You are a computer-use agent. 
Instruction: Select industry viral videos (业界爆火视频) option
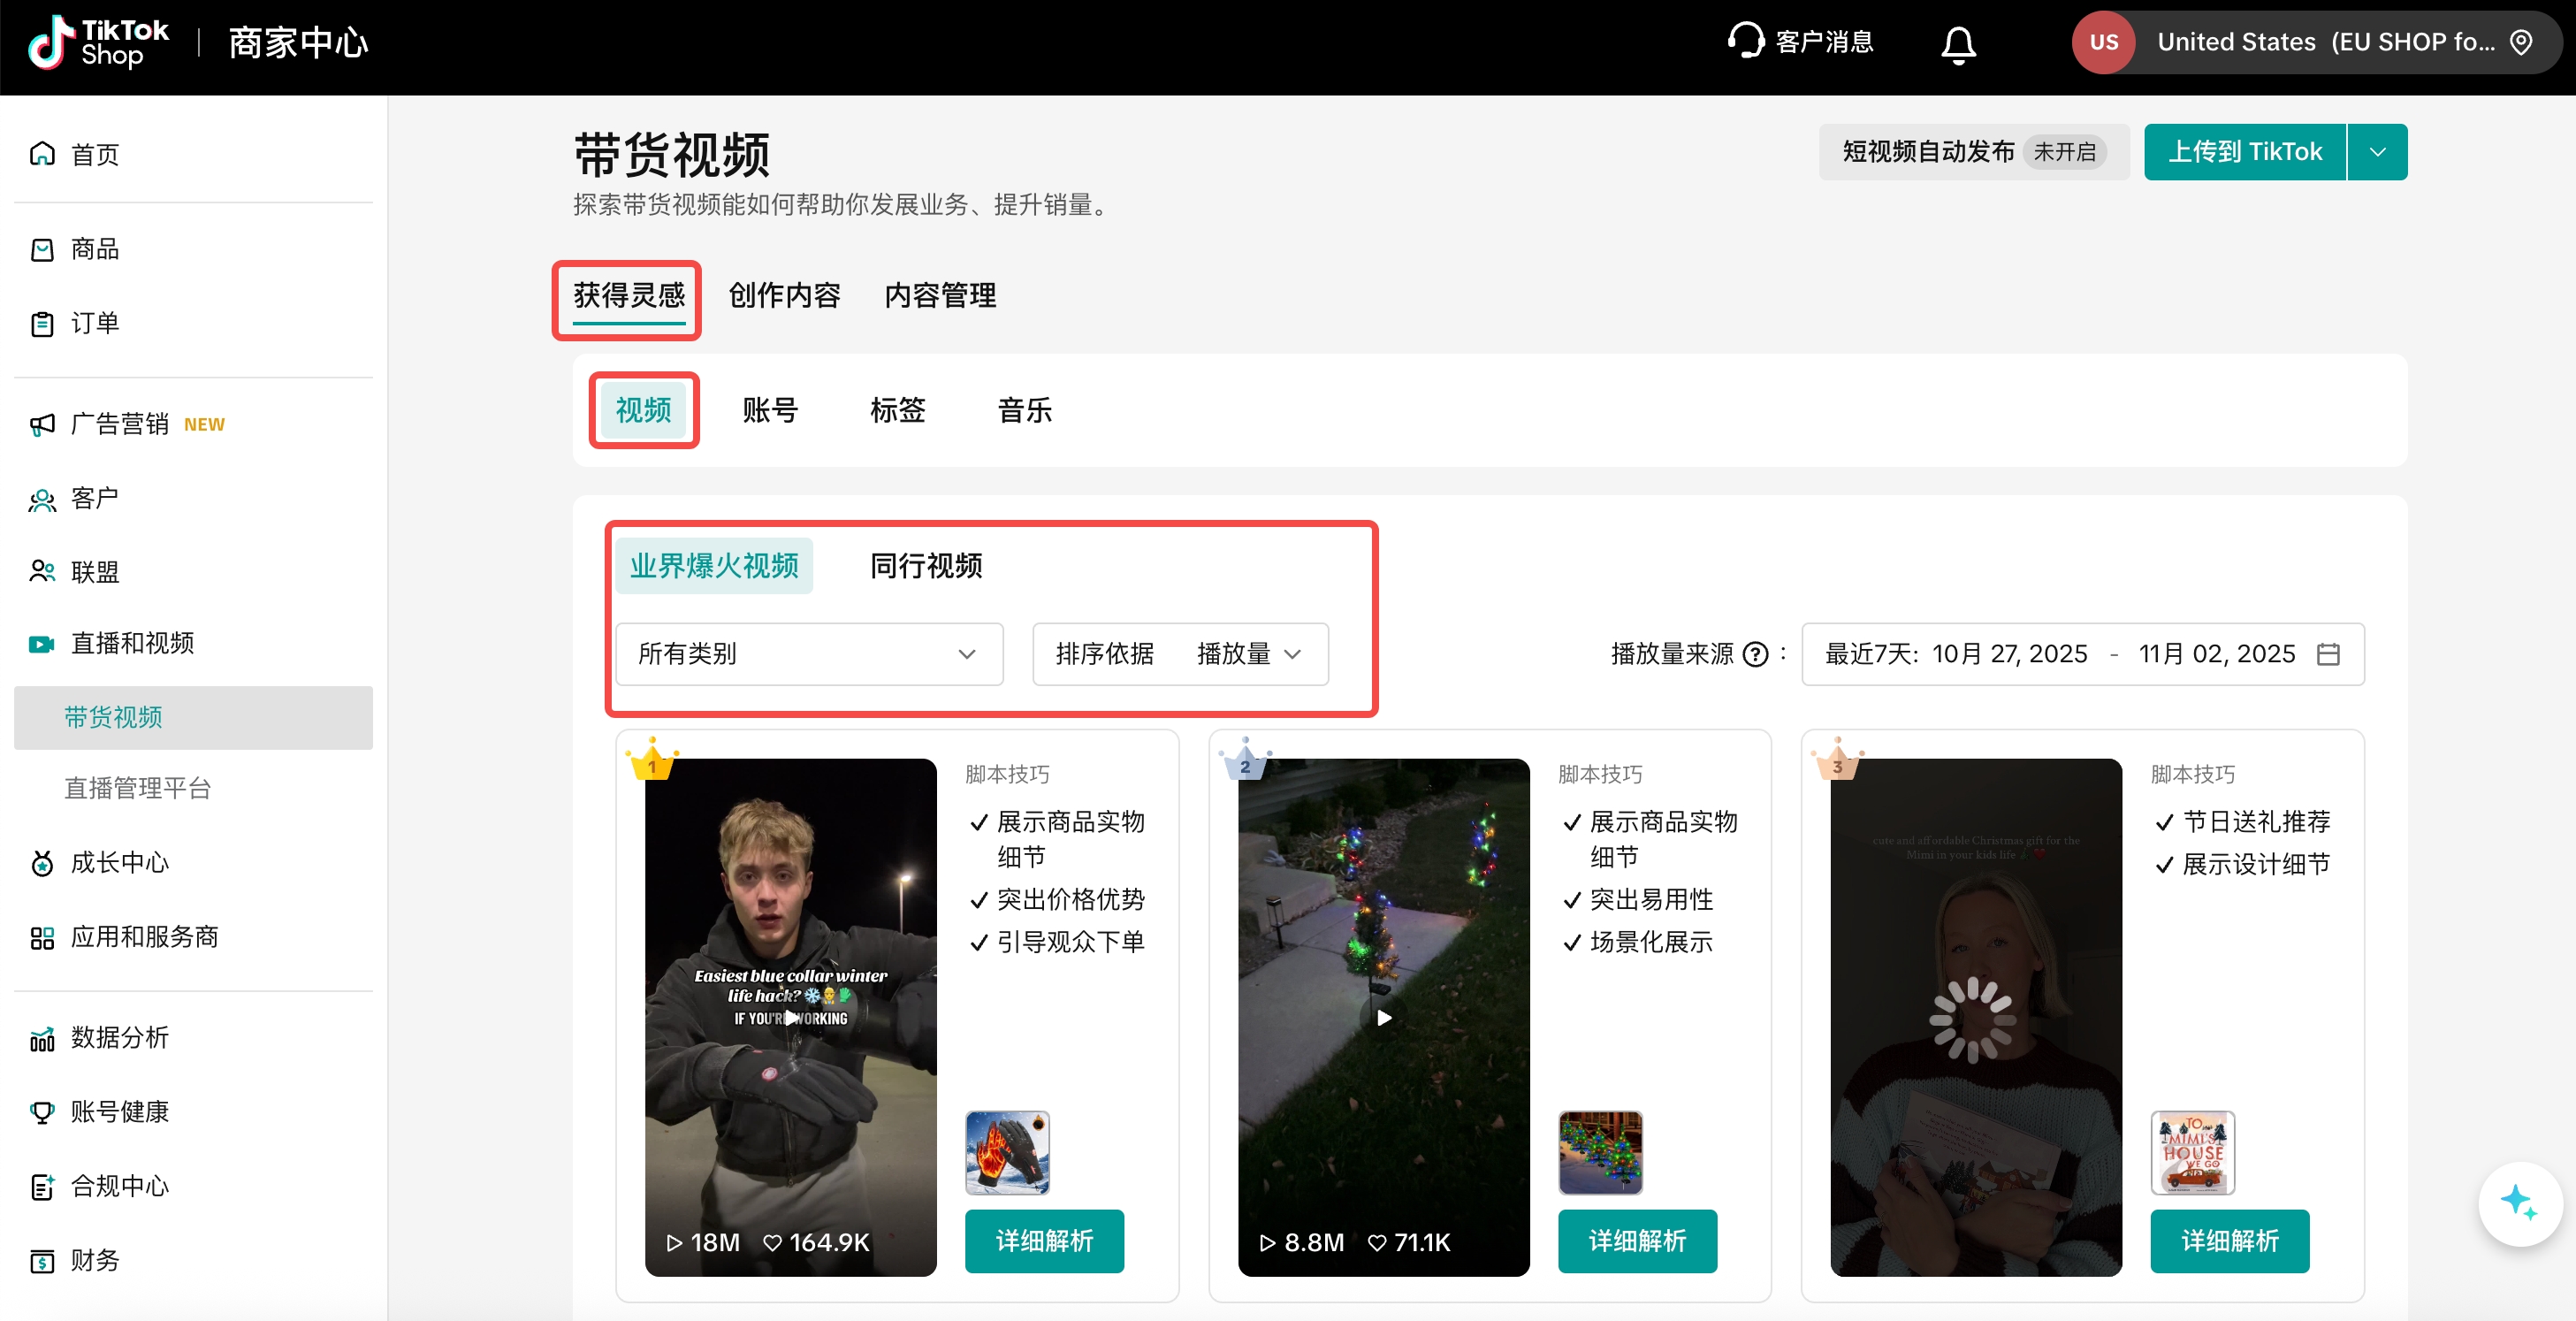[x=713, y=566]
